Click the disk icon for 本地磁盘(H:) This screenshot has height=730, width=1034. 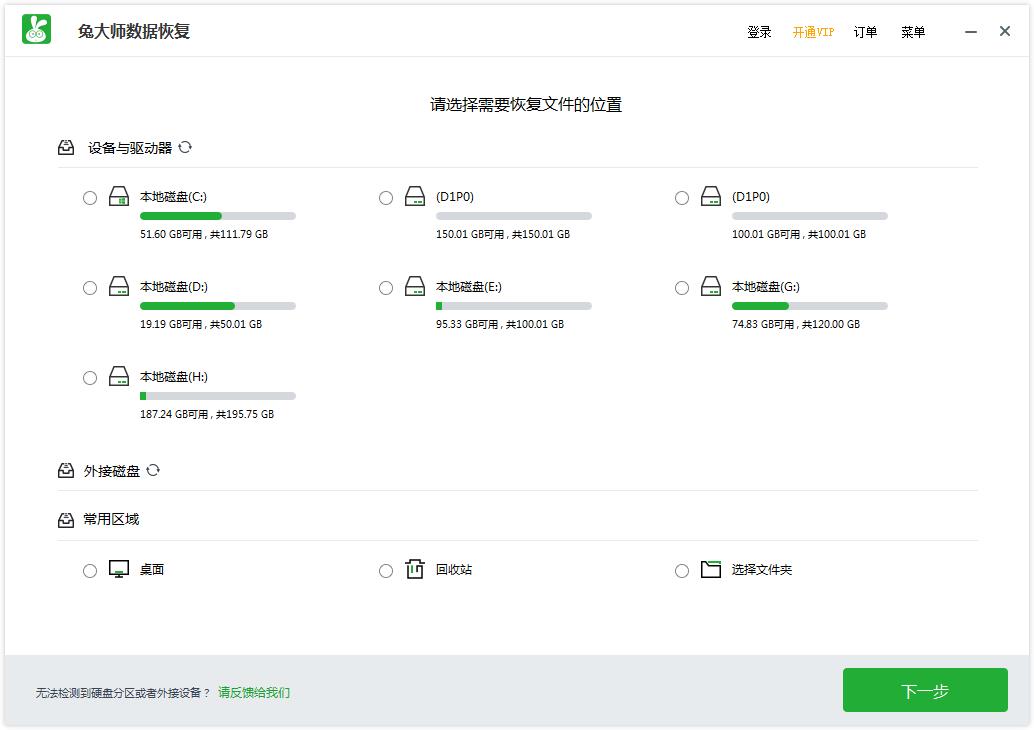[x=119, y=377]
